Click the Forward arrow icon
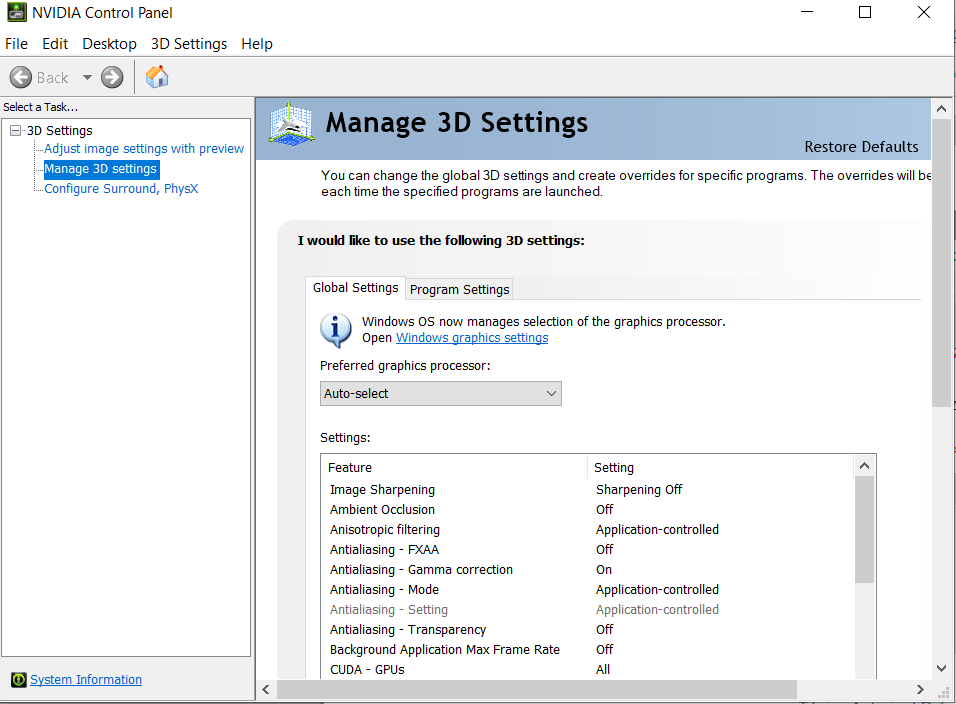This screenshot has width=956, height=704. pyautogui.click(x=112, y=77)
